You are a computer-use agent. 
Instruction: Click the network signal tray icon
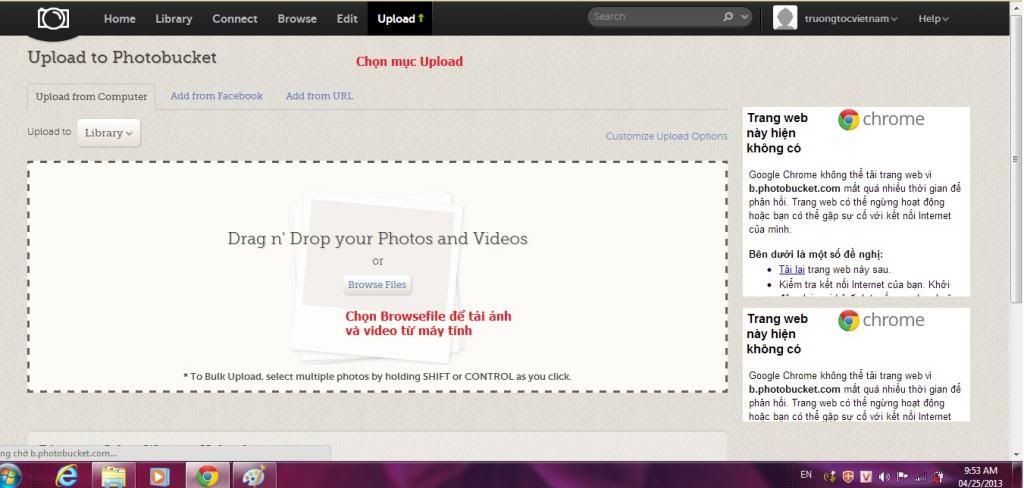[x=921, y=476]
